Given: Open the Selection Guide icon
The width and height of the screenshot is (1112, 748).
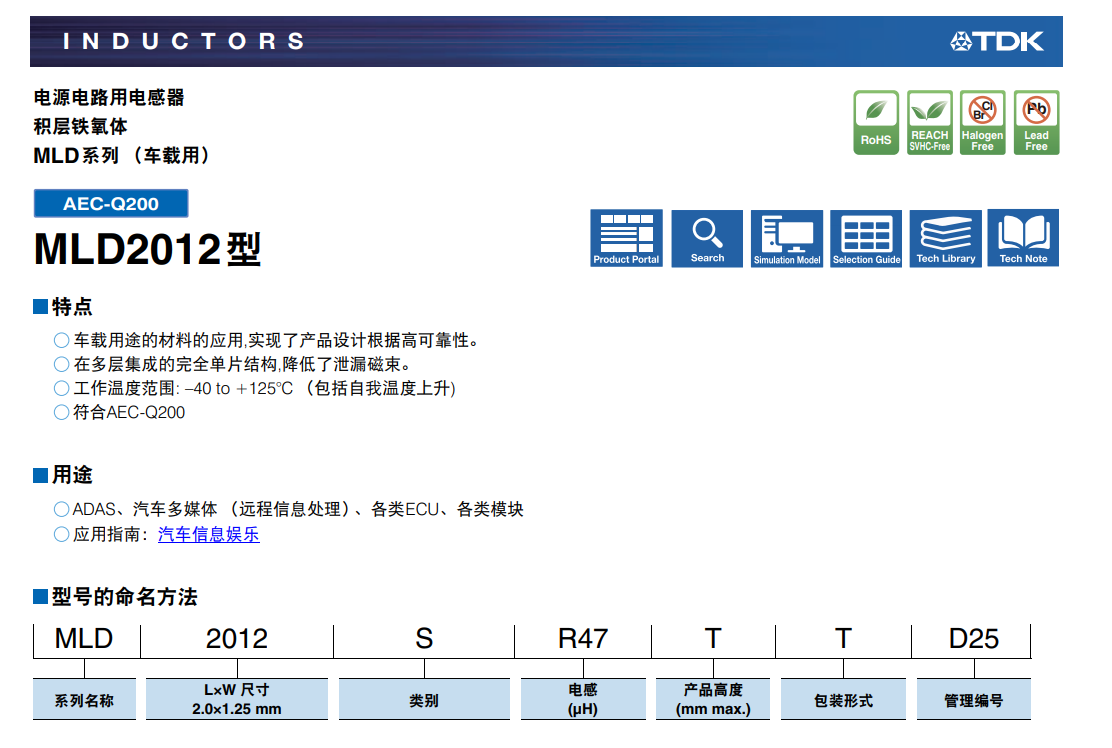Looking at the screenshot, I should pyautogui.click(x=866, y=238).
